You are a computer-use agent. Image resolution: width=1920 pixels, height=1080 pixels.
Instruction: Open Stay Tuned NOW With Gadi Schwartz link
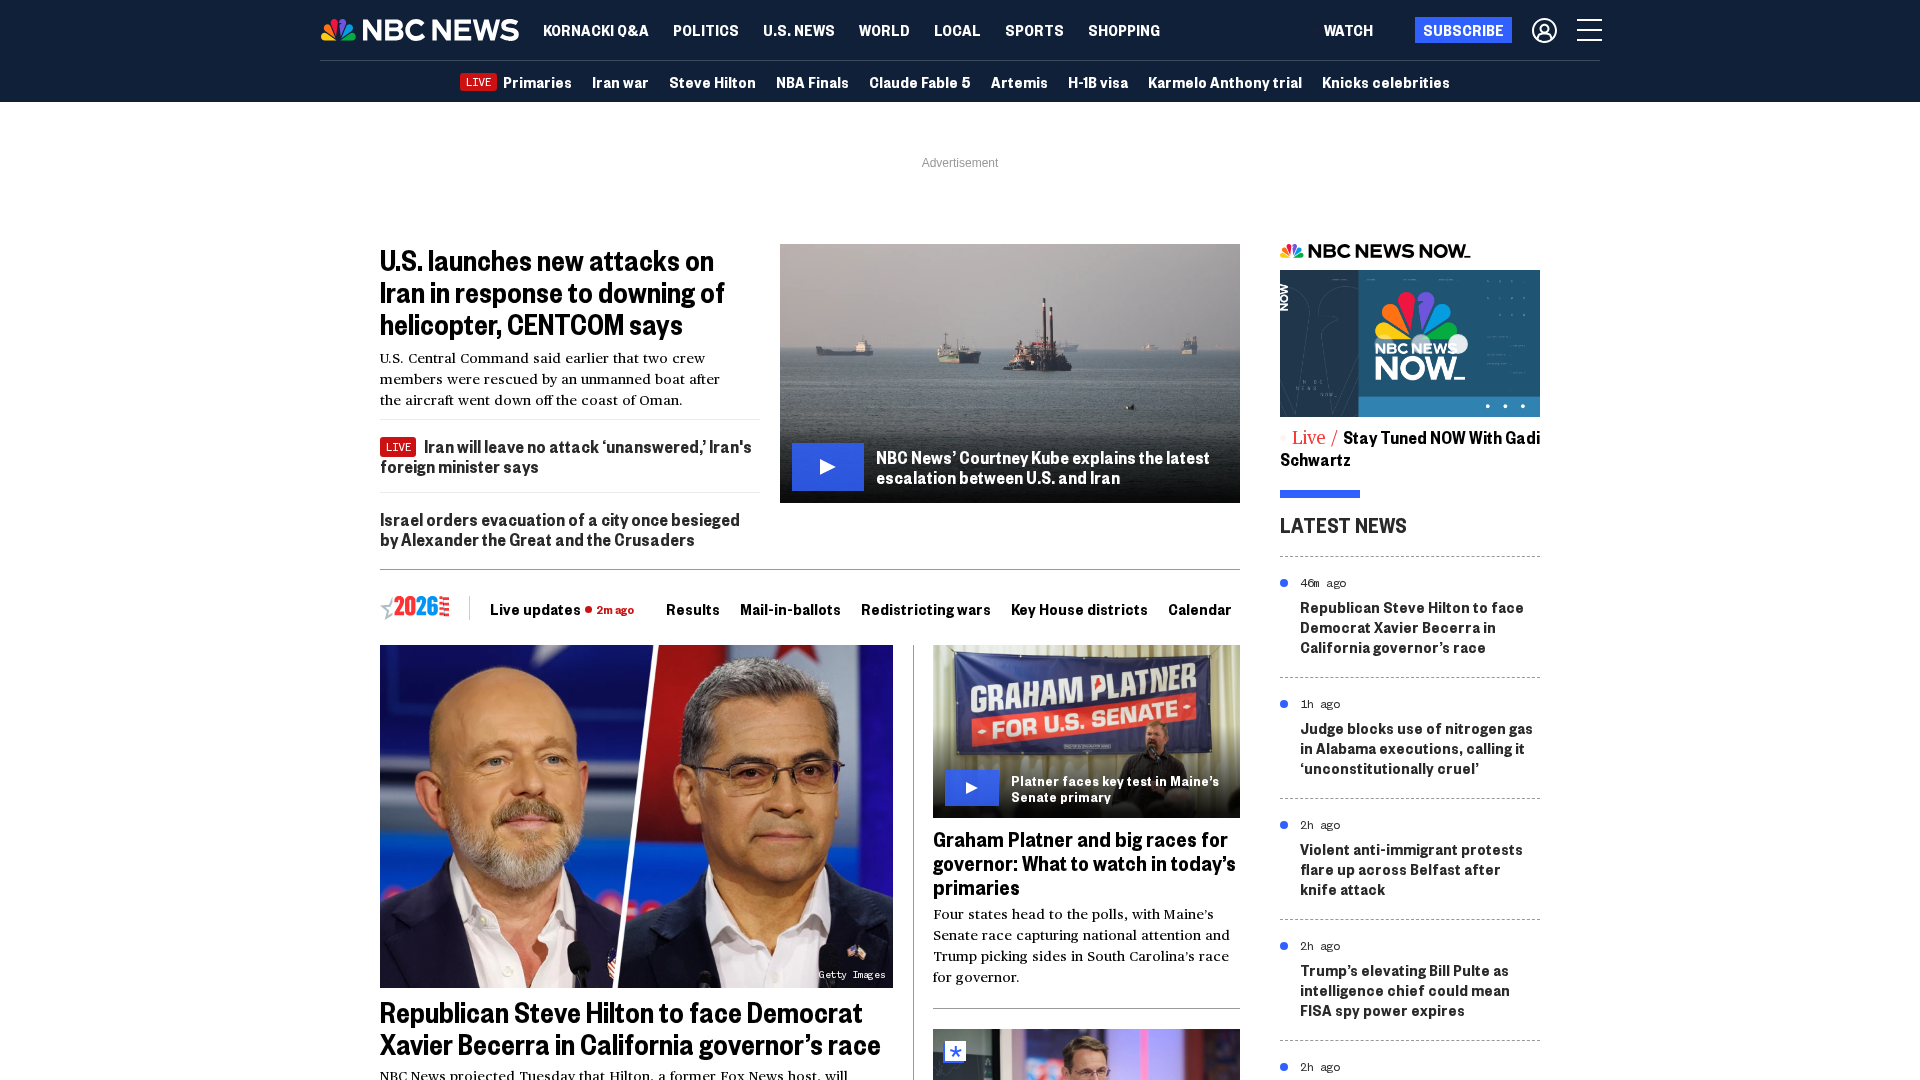(x=1410, y=449)
